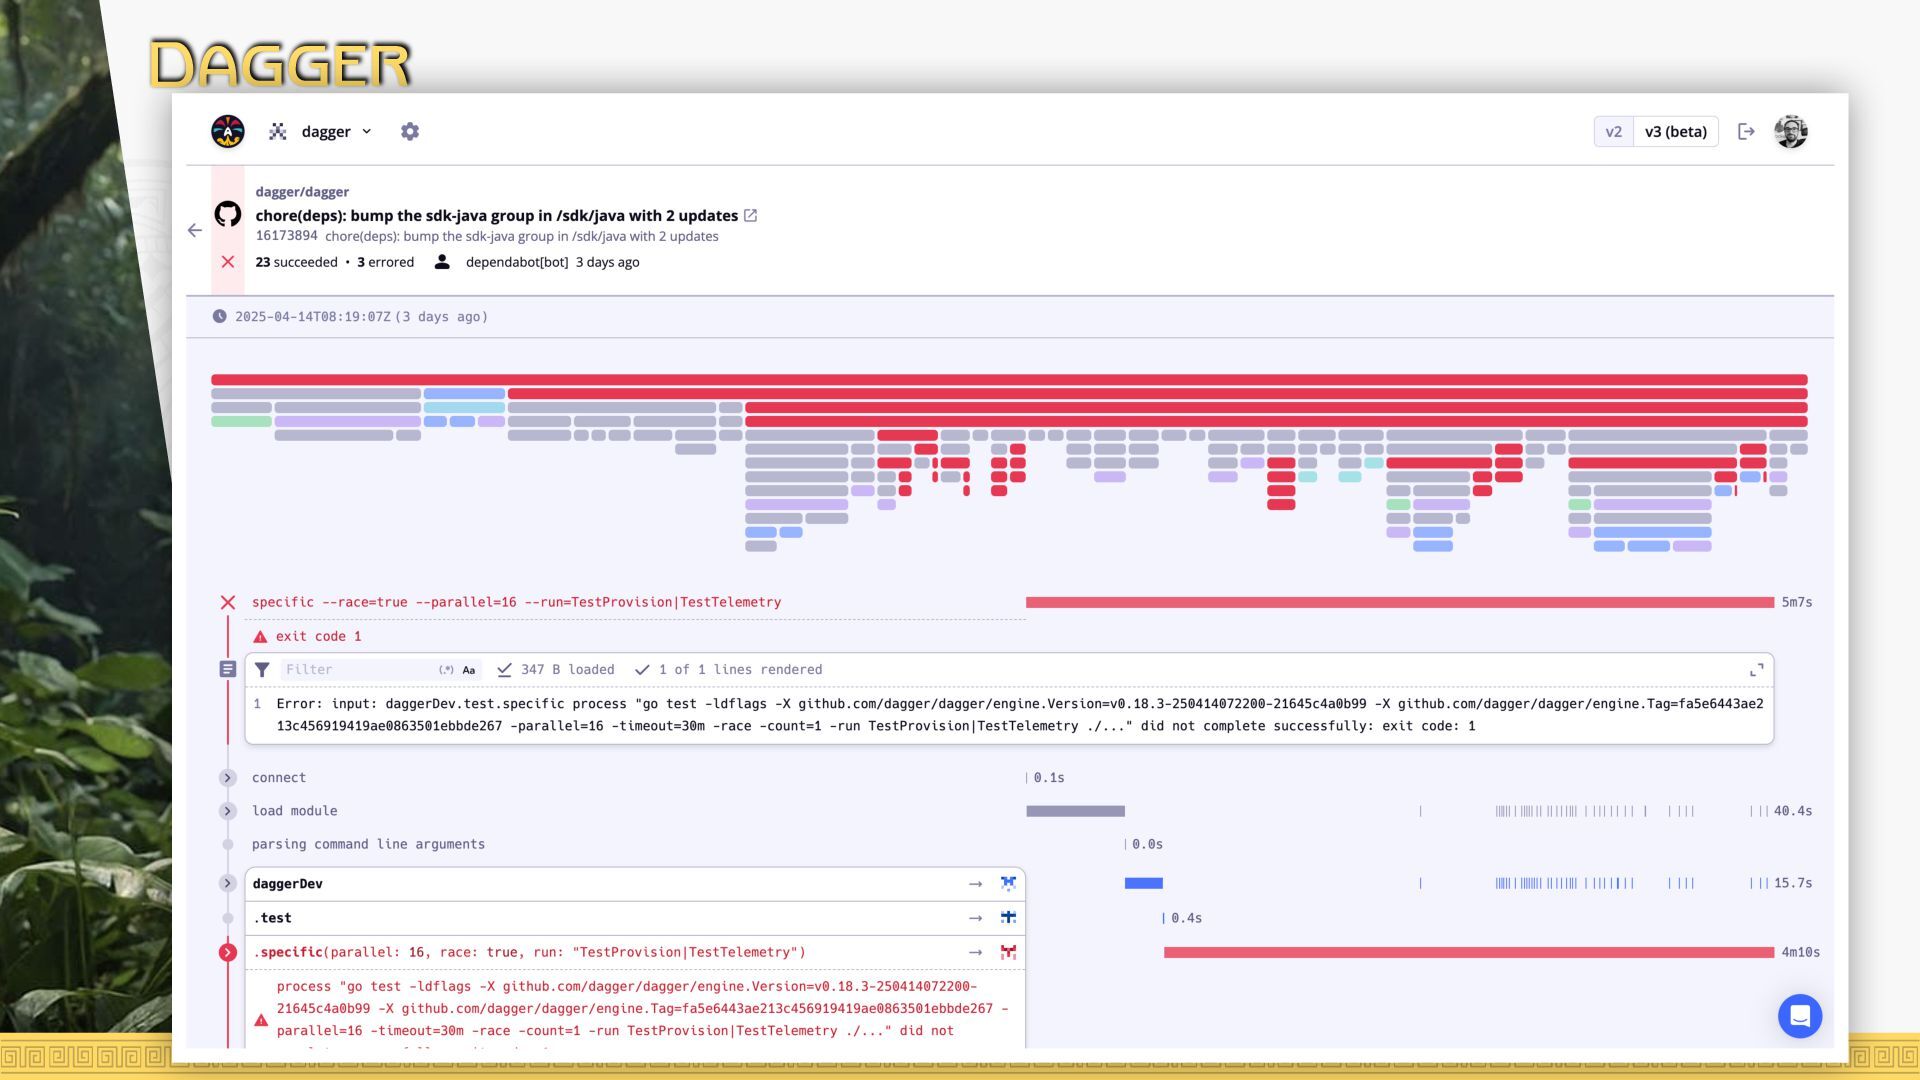Viewport: 1920px width, 1080px height.
Task: Click the log out icon
Action: (1746, 132)
